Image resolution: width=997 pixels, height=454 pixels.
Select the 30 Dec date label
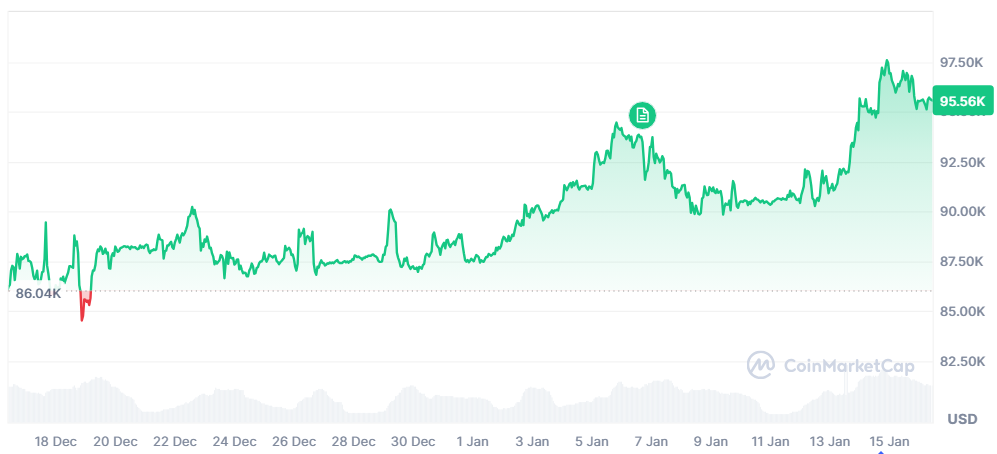click(x=414, y=441)
